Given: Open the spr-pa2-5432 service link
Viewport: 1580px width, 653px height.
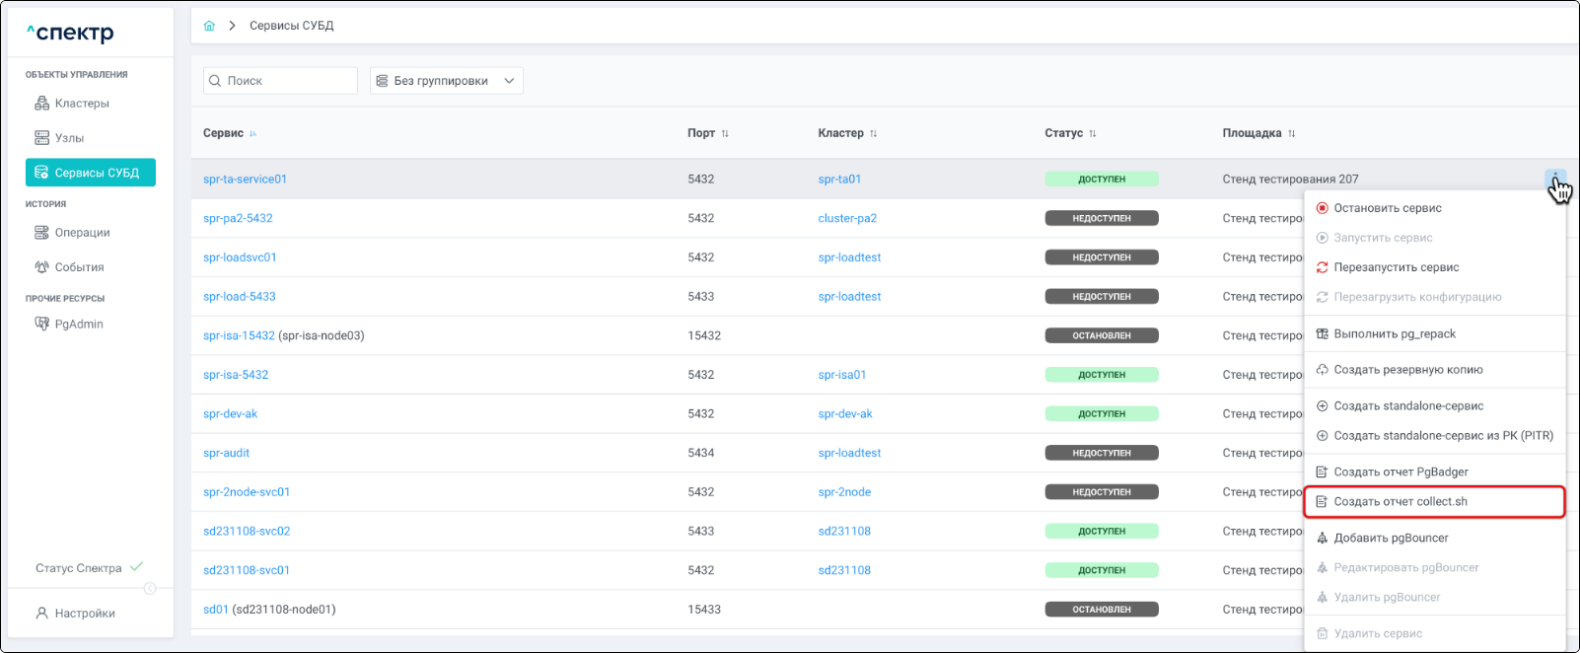Looking at the screenshot, I should click(x=238, y=218).
